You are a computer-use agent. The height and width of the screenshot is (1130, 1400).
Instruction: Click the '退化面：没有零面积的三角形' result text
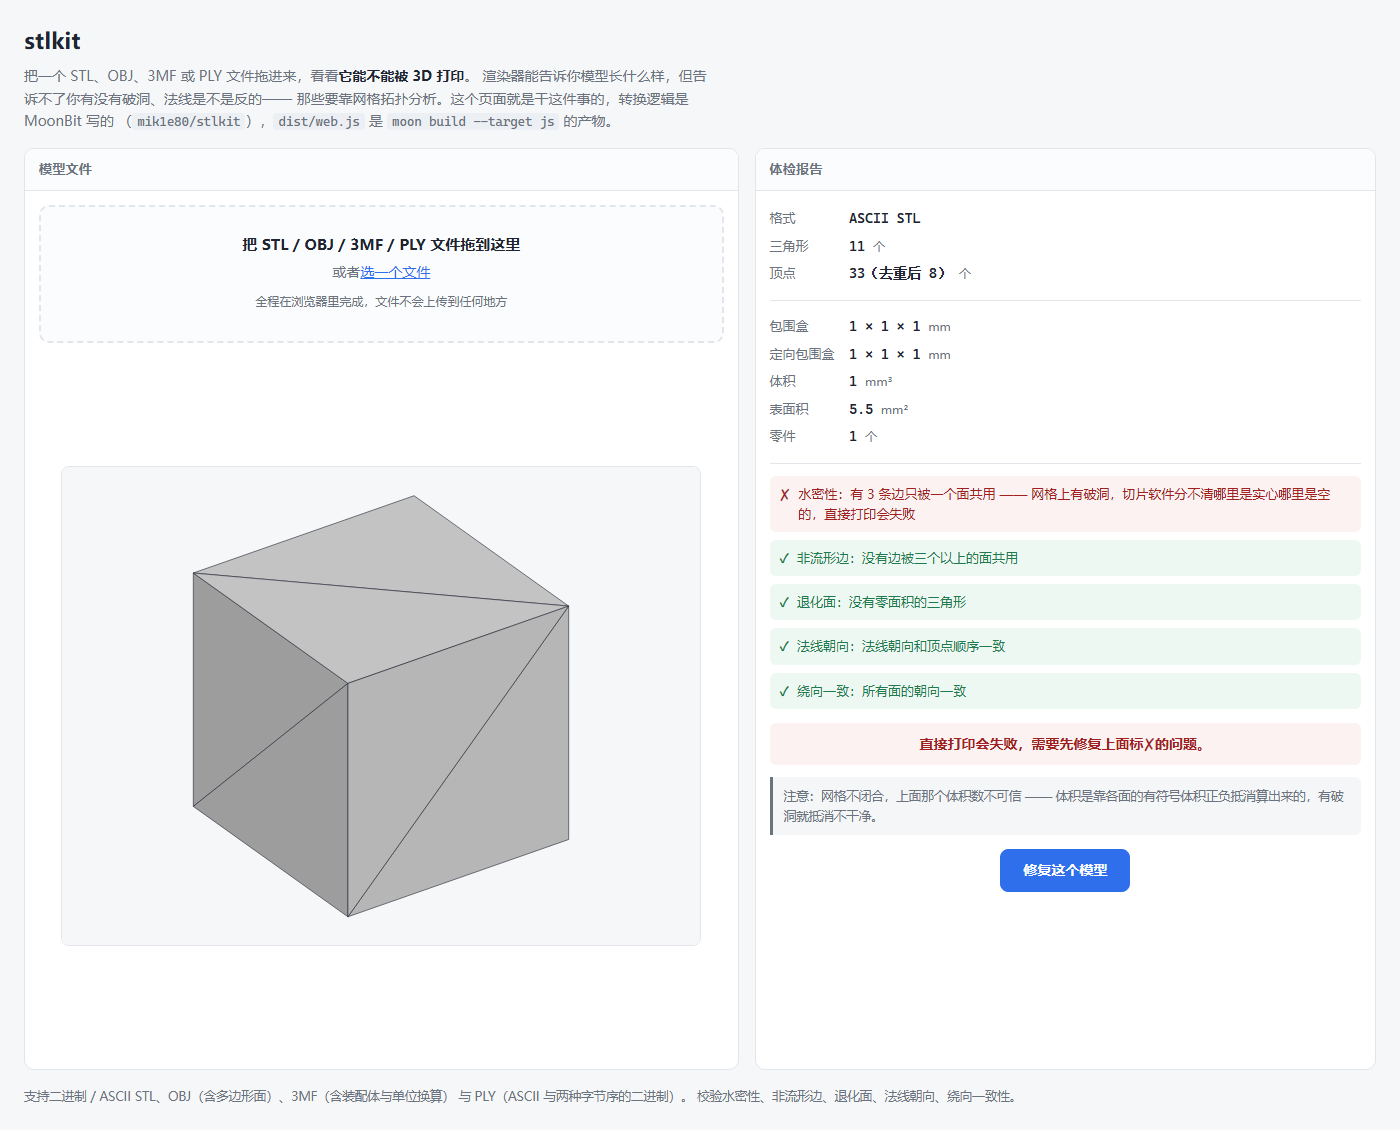click(x=881, y=602)
